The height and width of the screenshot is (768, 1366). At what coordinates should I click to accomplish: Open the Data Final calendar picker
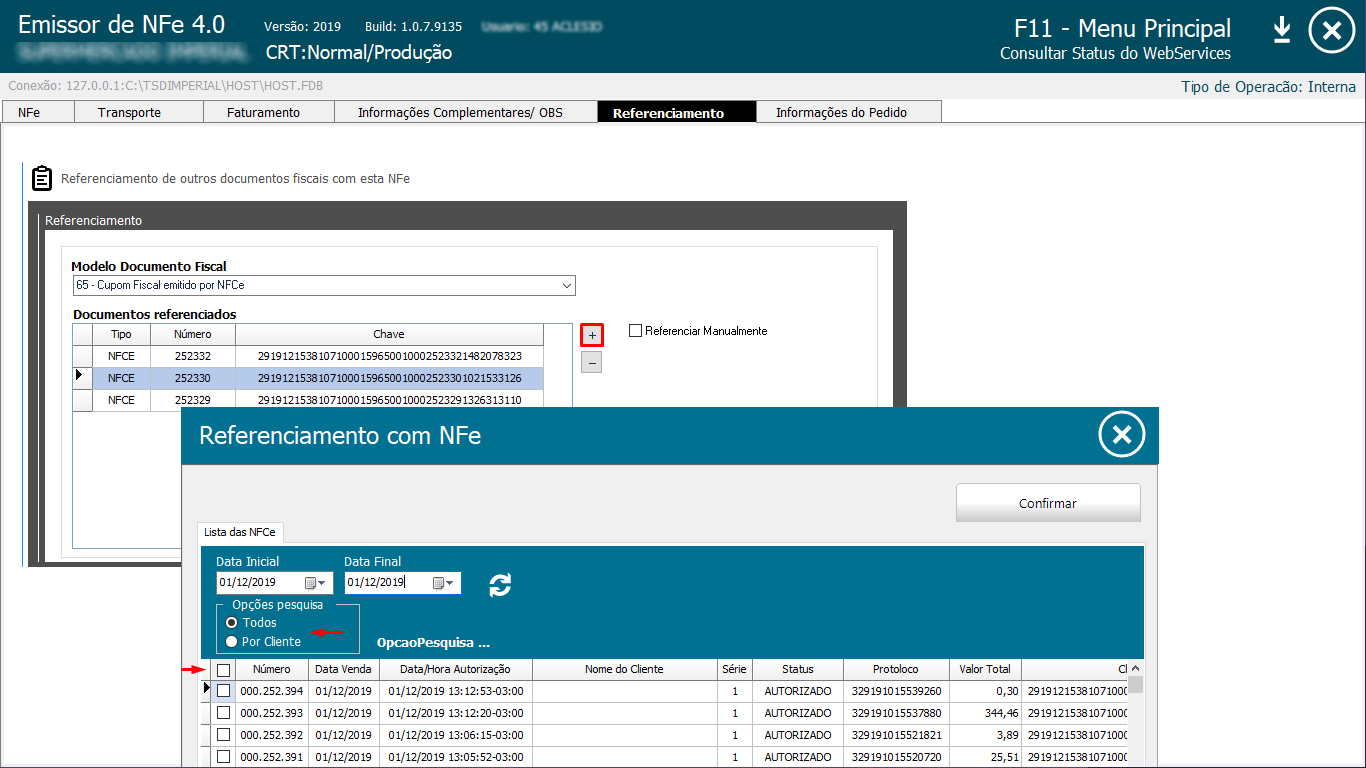pos(443,582)
